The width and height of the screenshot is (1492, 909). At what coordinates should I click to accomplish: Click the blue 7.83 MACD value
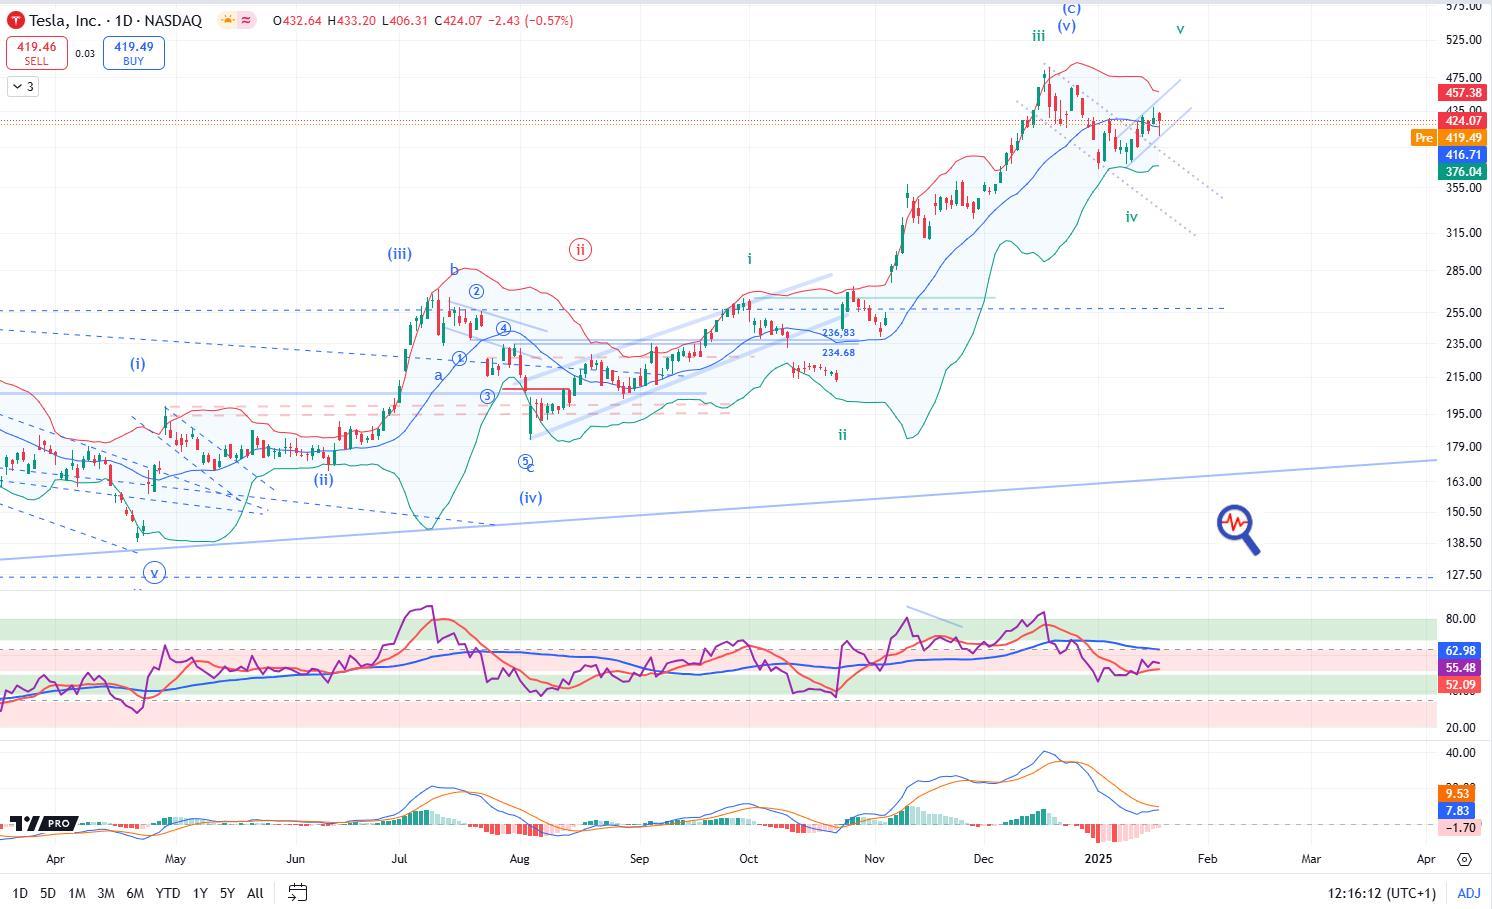click(x=1458, y=811)
